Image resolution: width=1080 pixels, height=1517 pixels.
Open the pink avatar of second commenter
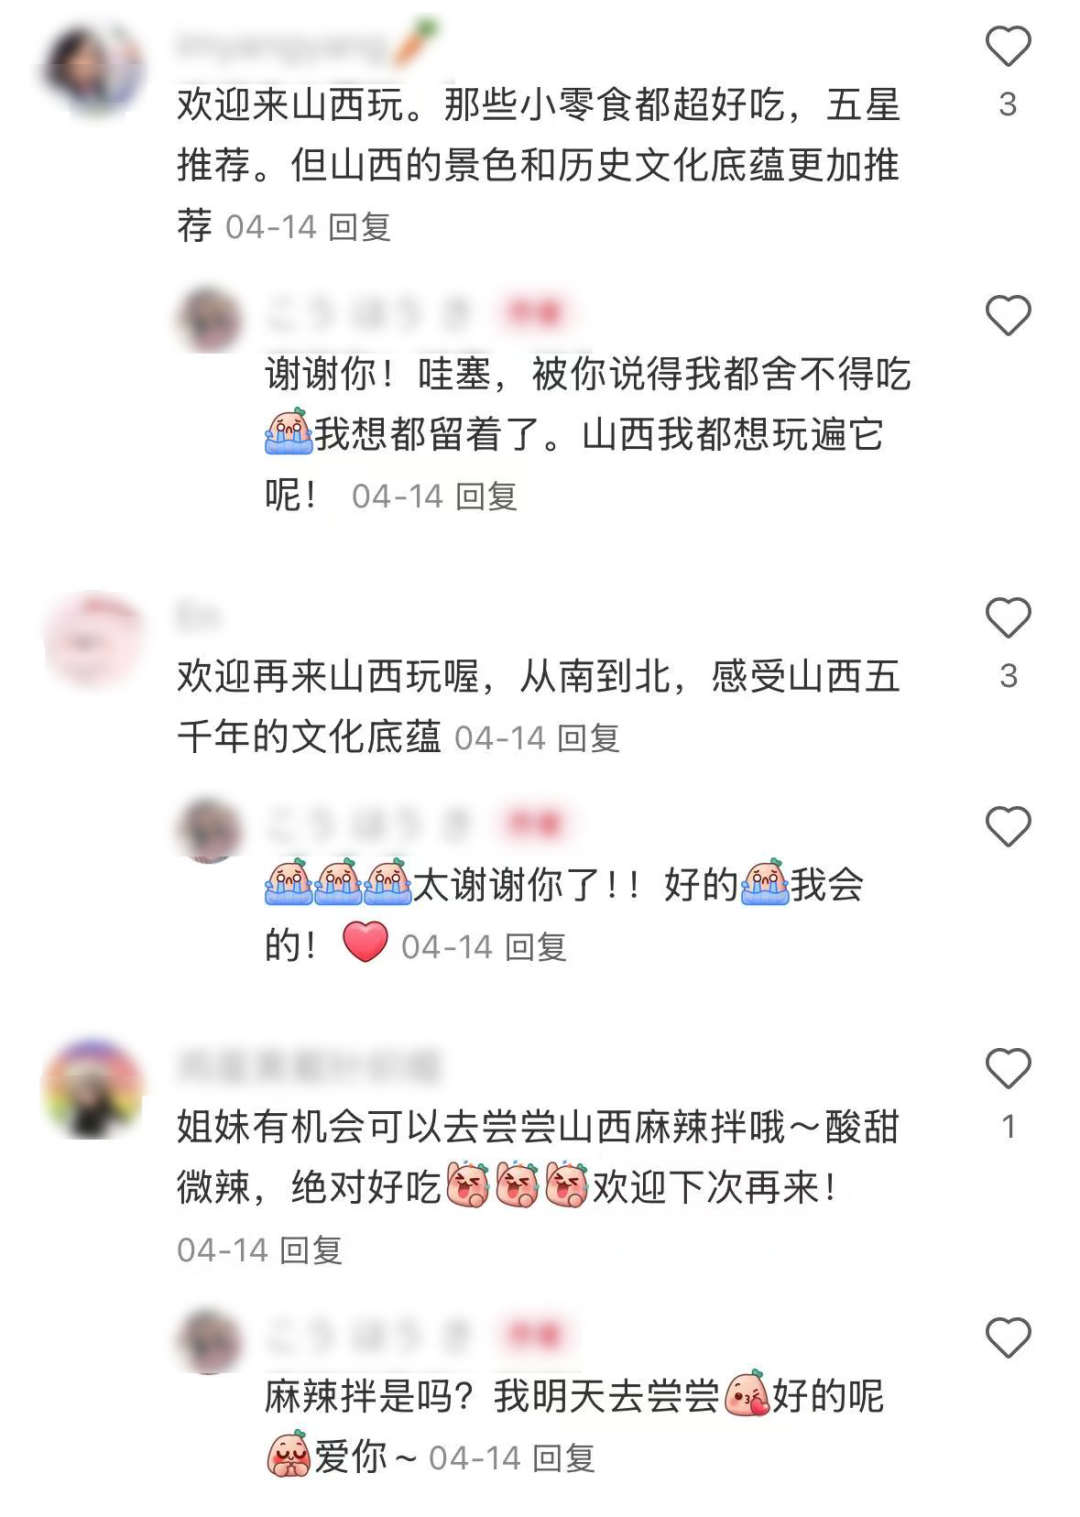coord(95,640)
